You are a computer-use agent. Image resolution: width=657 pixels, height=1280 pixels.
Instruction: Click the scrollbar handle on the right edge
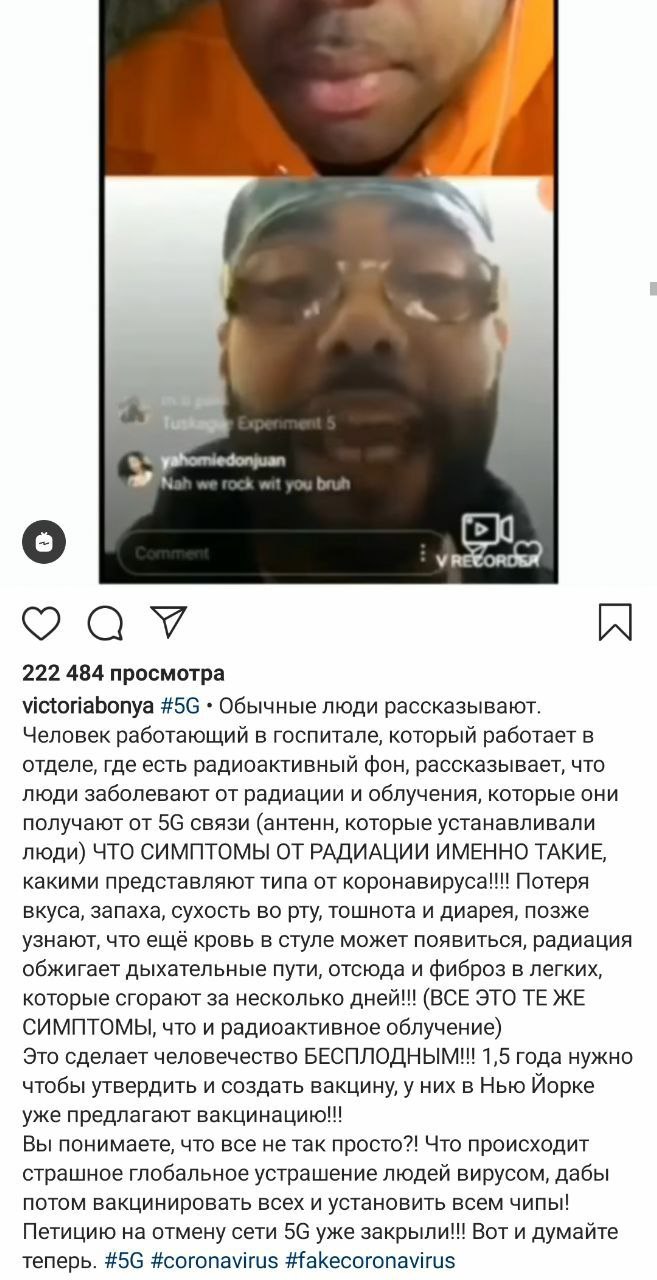[652, 290]
